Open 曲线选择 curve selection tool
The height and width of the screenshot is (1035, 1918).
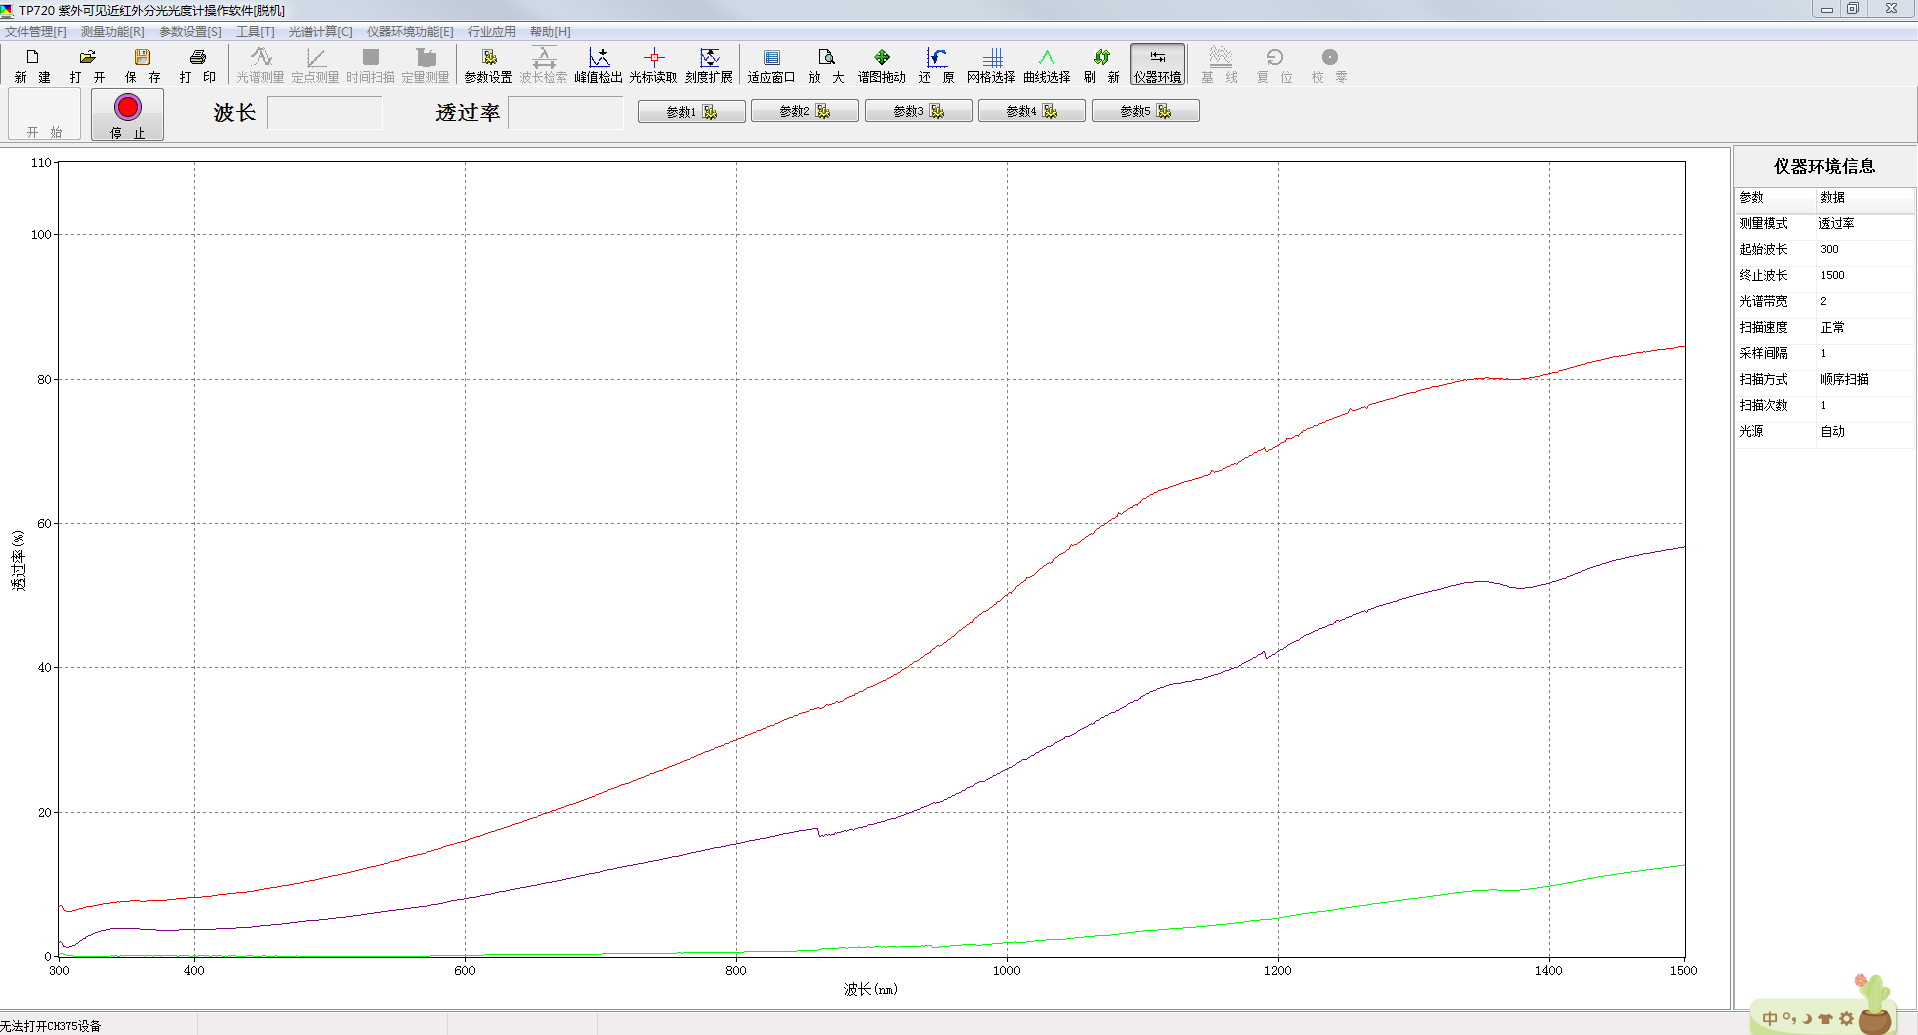point(1046,65)
